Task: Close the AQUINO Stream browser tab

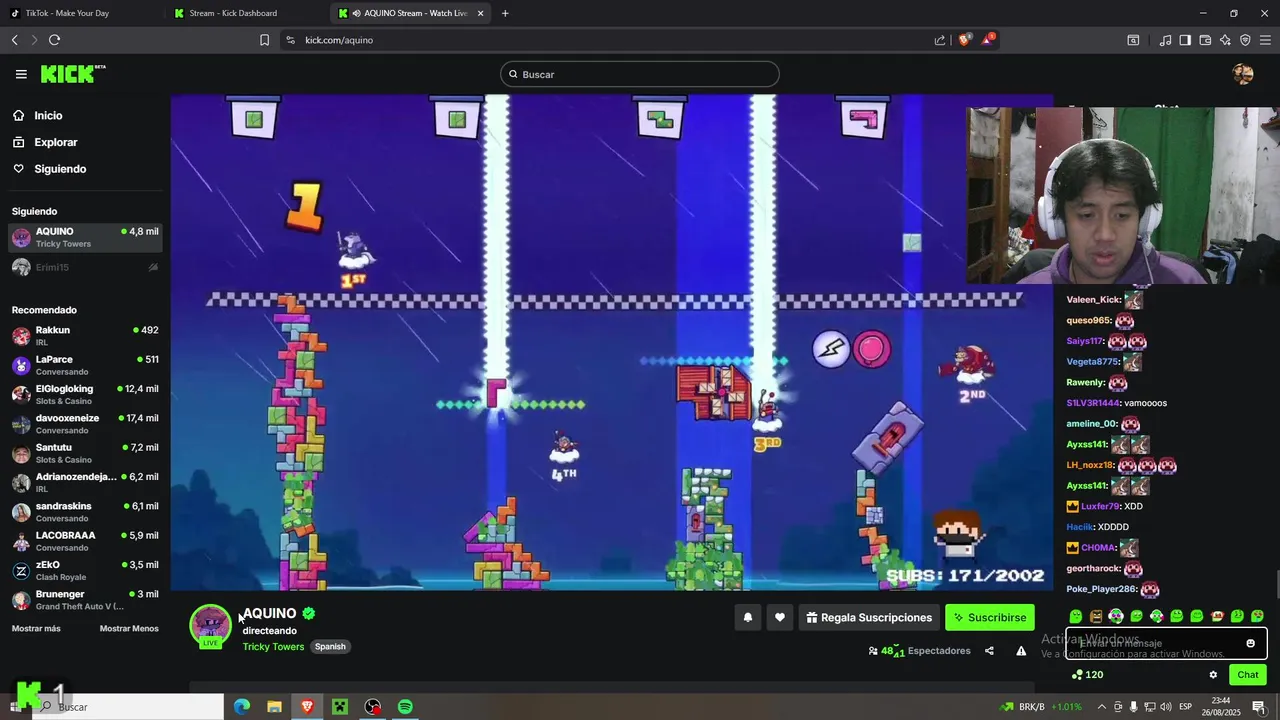Action: (481, 13)
